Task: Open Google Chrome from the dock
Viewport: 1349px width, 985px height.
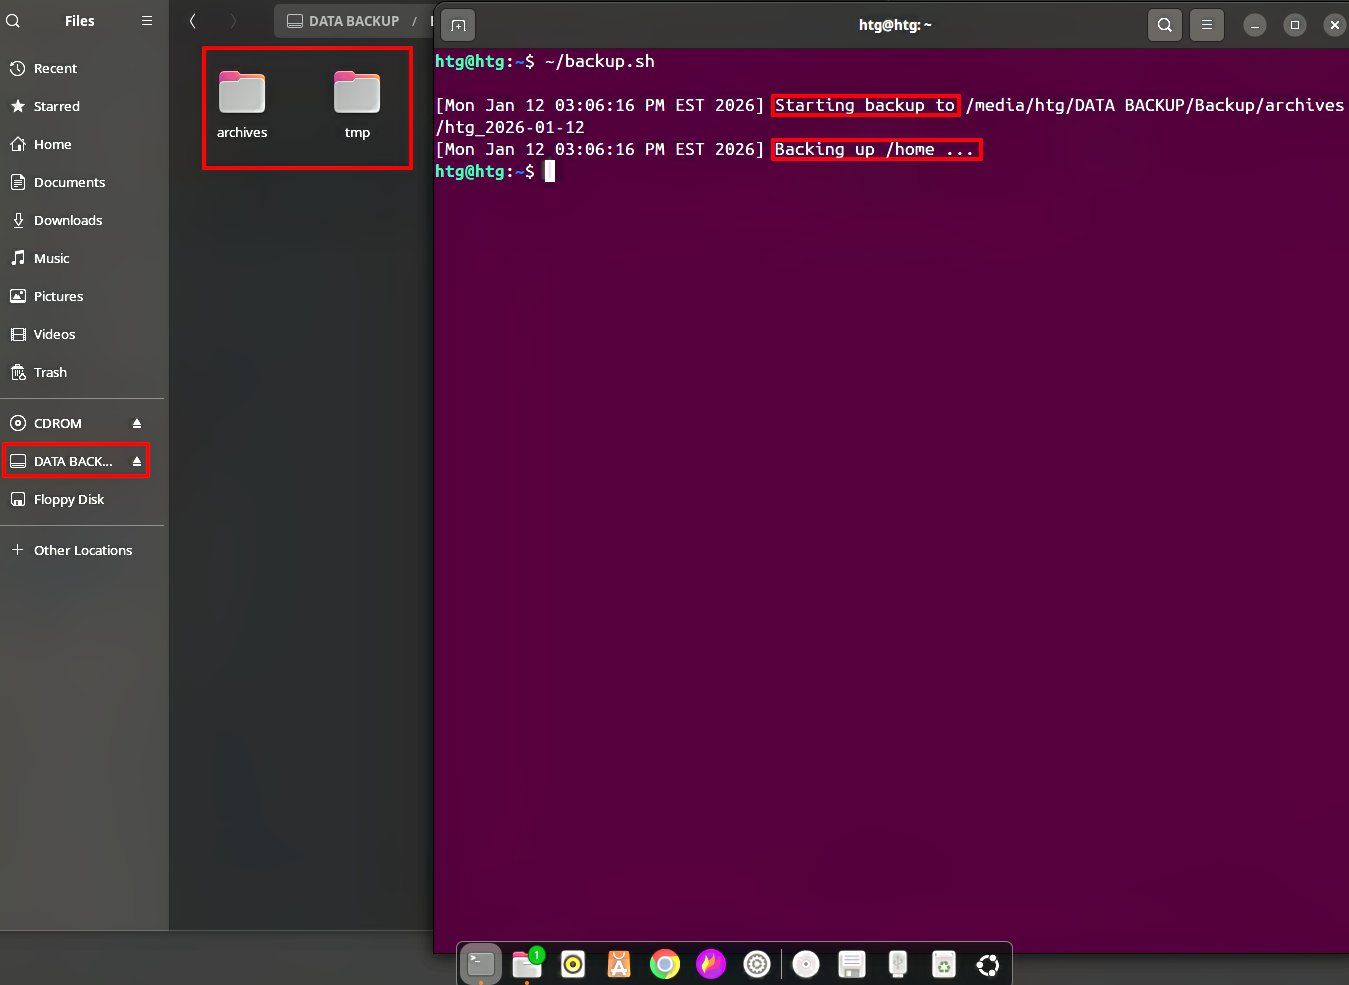Action: coord(664,963)
